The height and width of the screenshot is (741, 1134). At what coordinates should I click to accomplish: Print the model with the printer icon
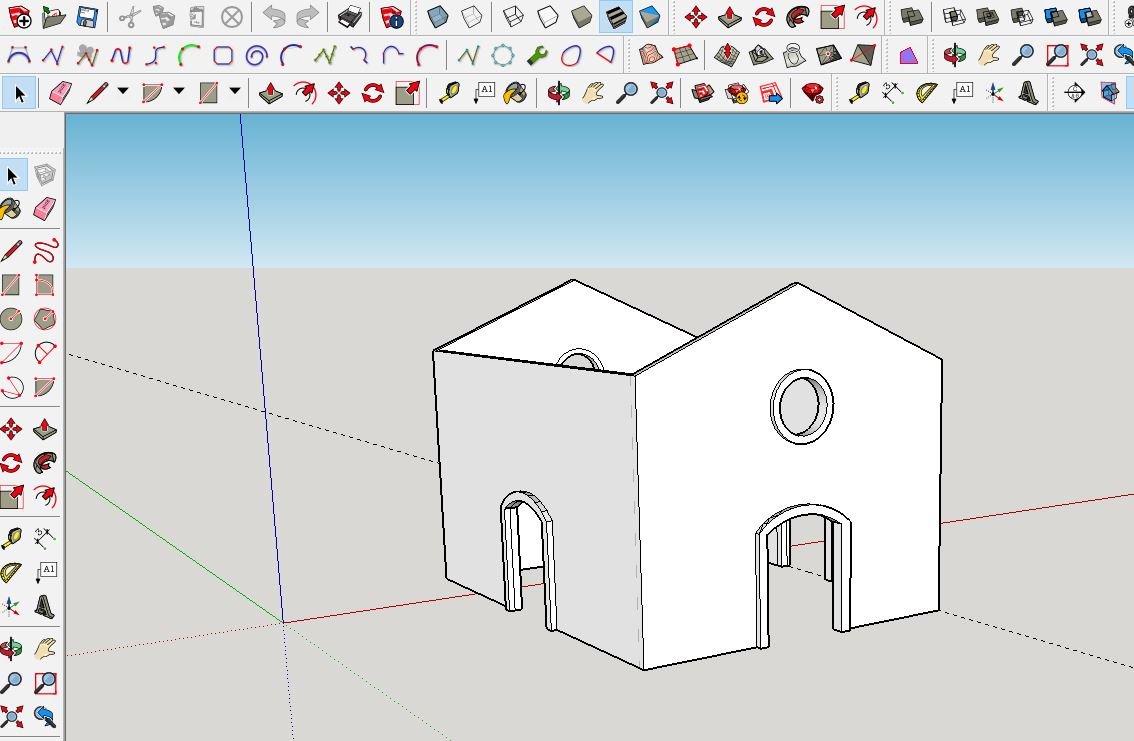pyautogui.click(x=349, y=17)
